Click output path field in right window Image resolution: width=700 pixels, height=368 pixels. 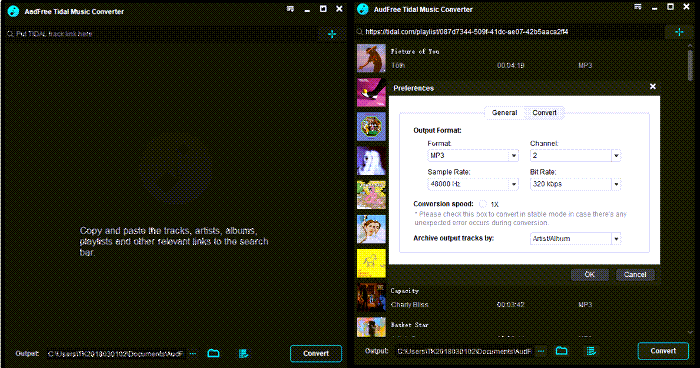tap(465, 351)
